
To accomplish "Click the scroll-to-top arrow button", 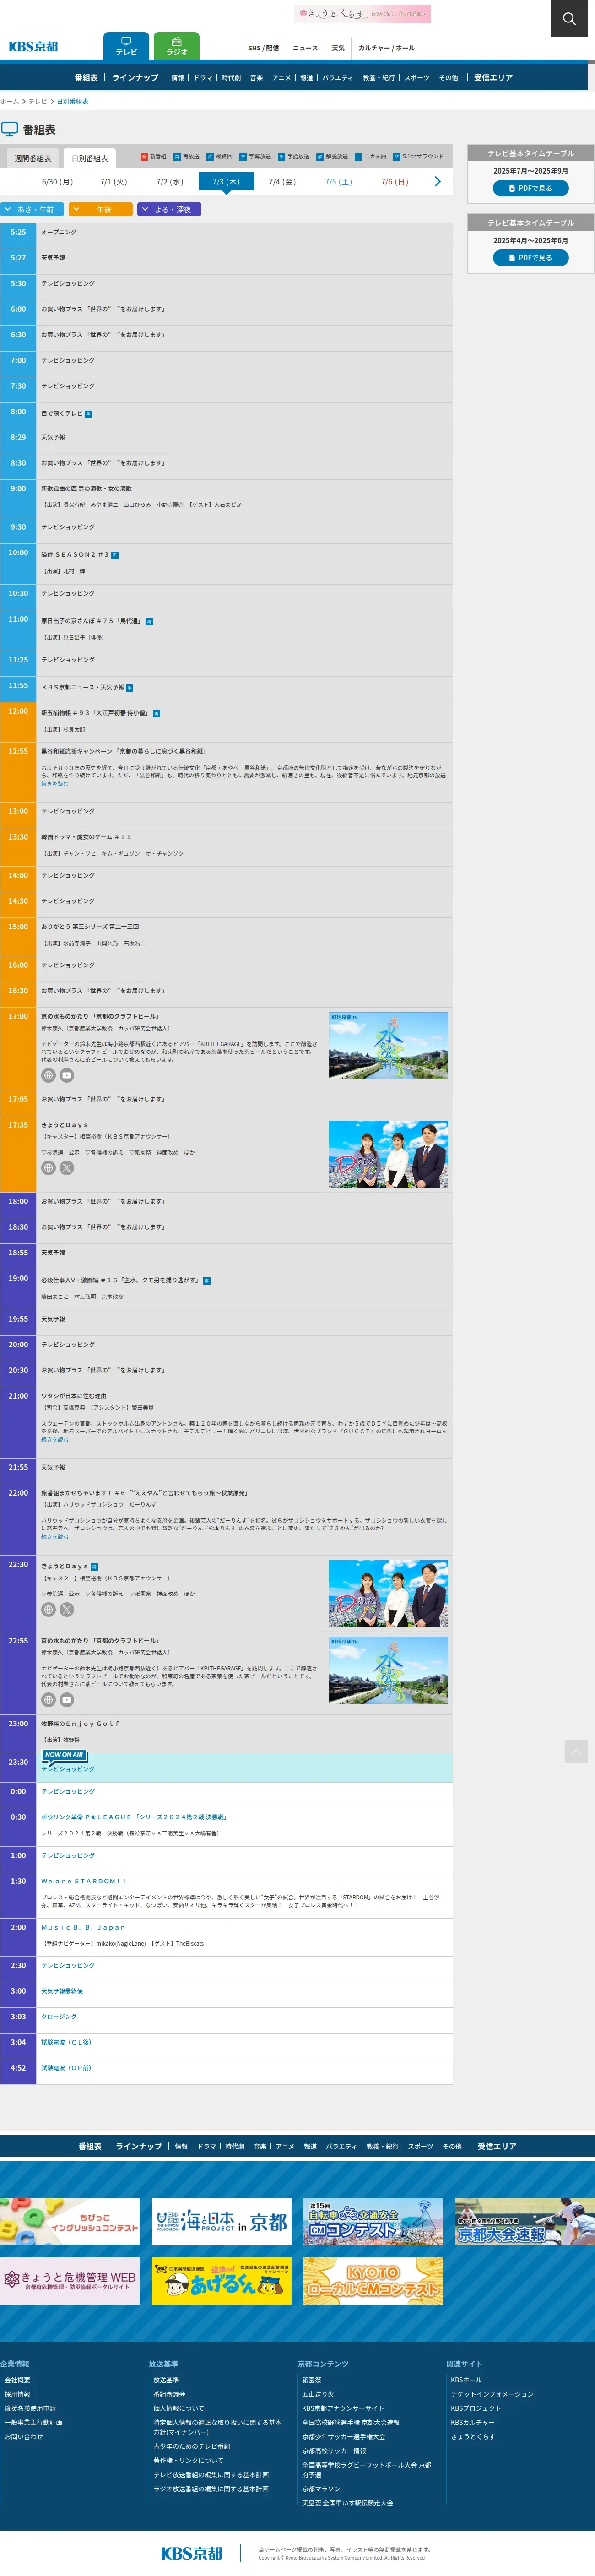I will coord(576,1751).
